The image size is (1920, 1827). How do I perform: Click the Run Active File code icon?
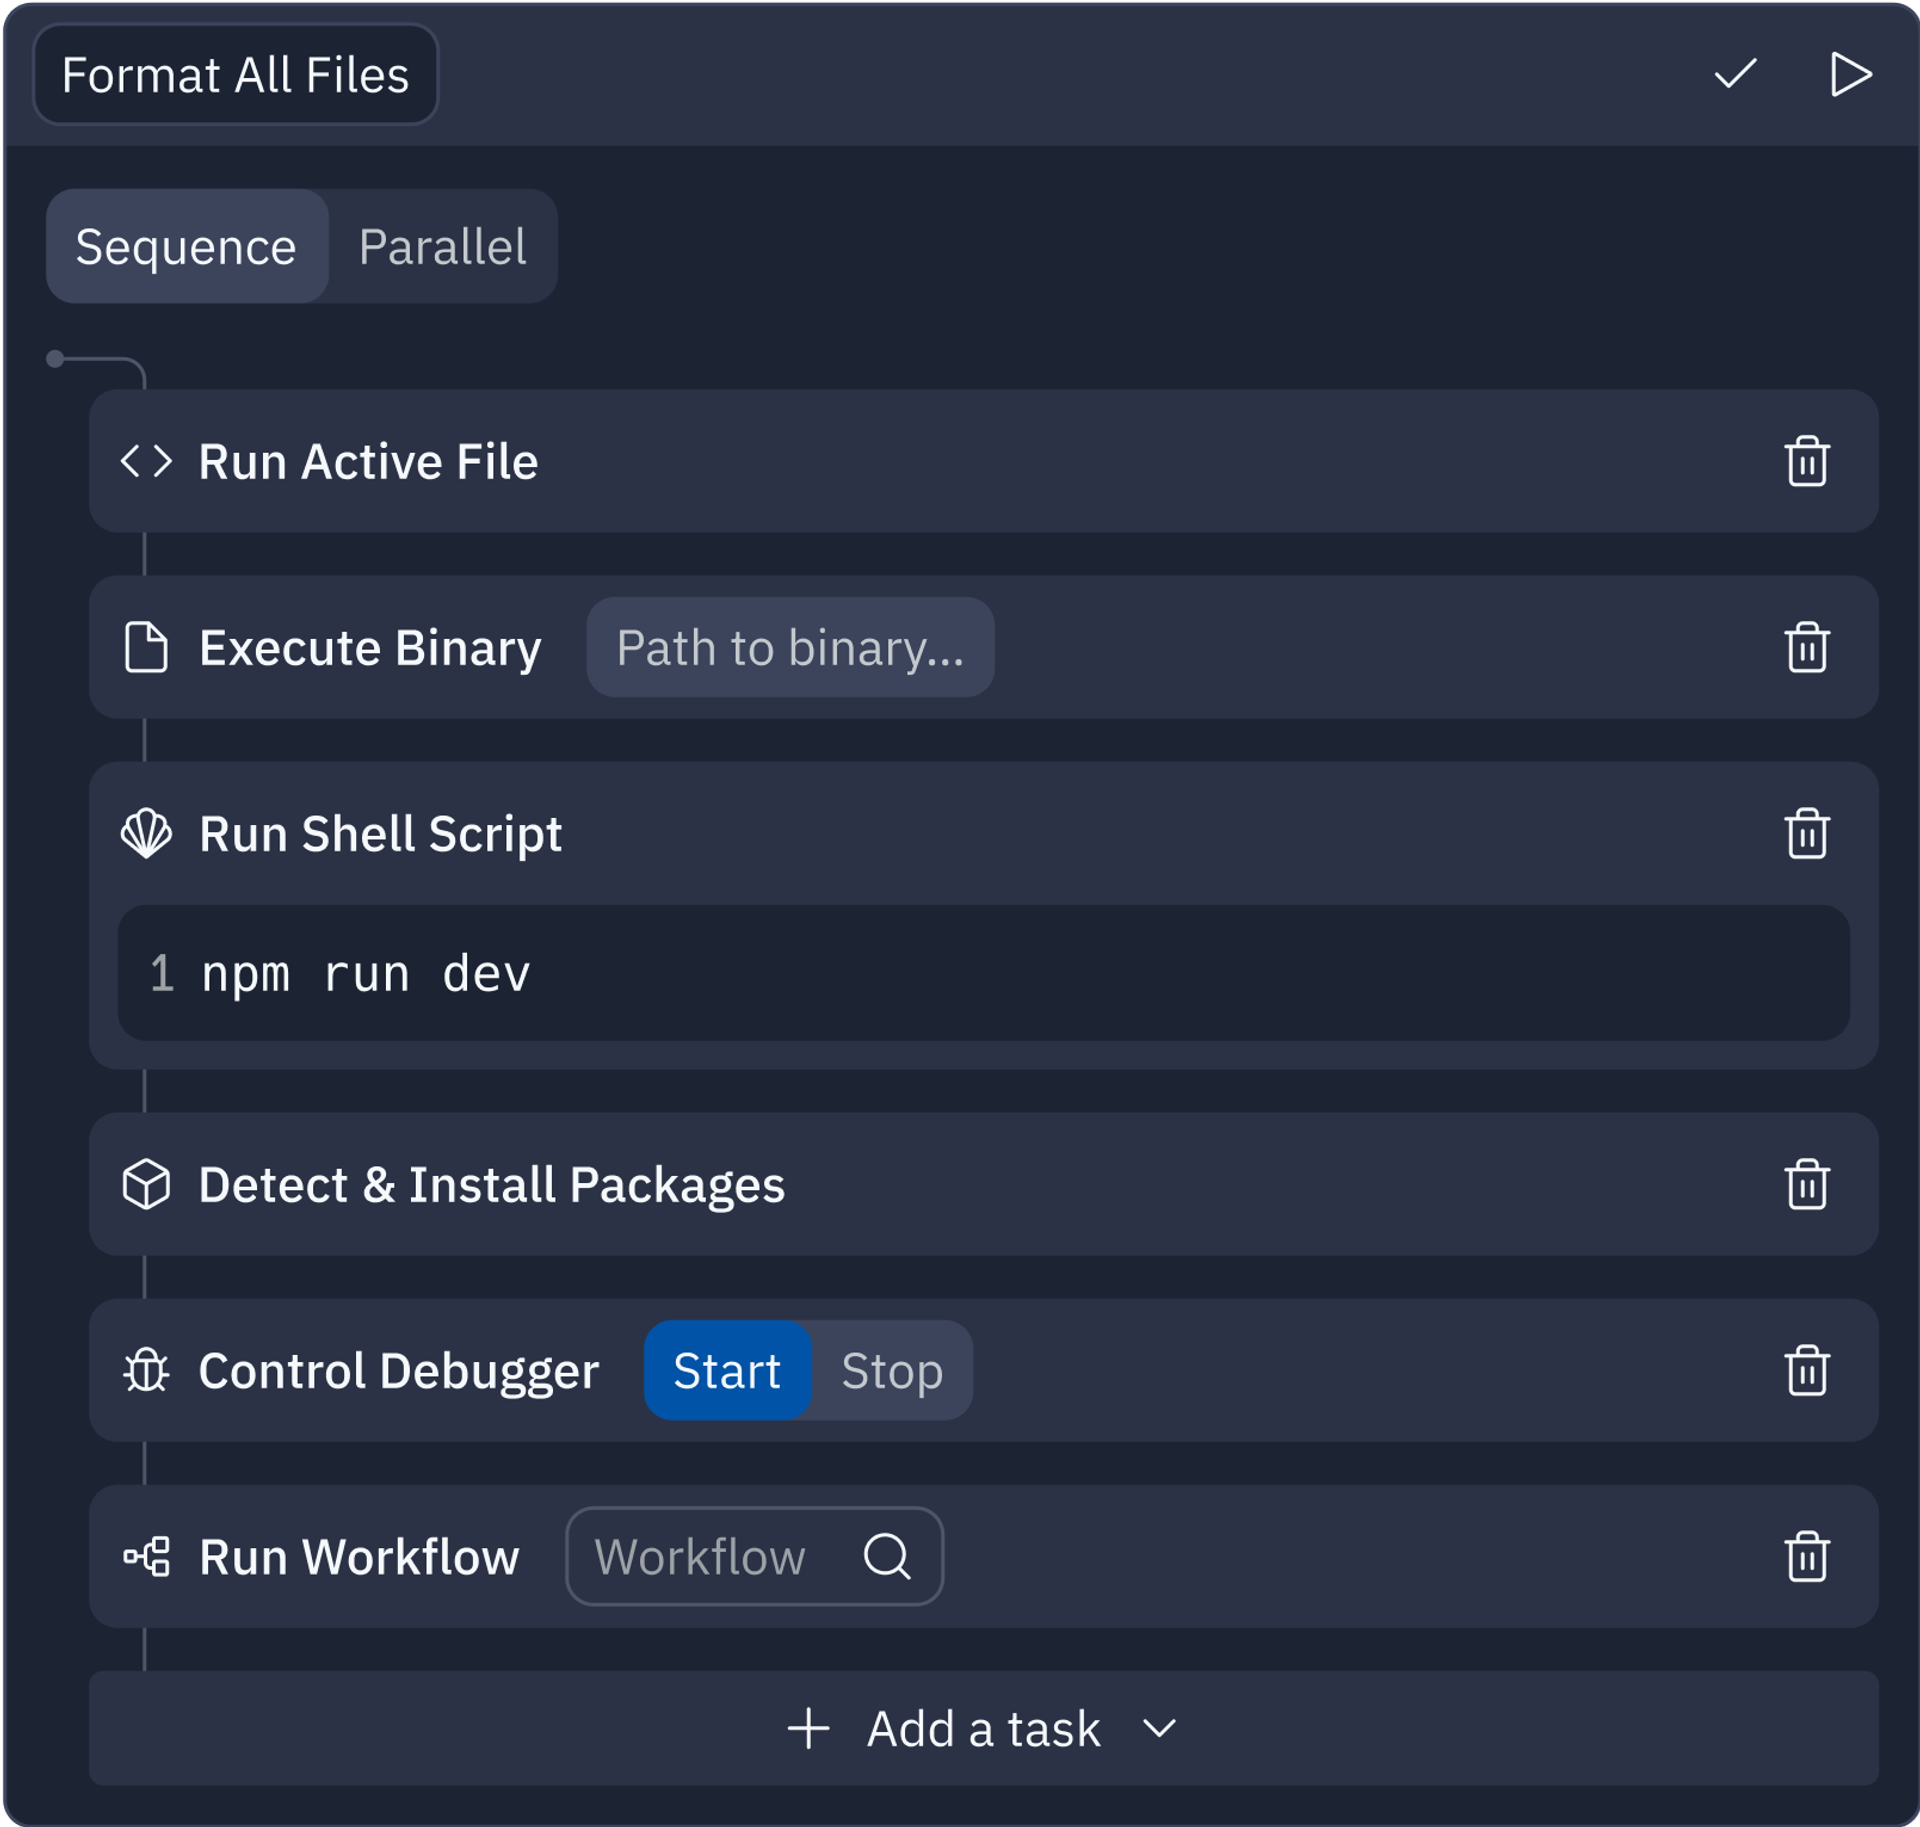148,460
